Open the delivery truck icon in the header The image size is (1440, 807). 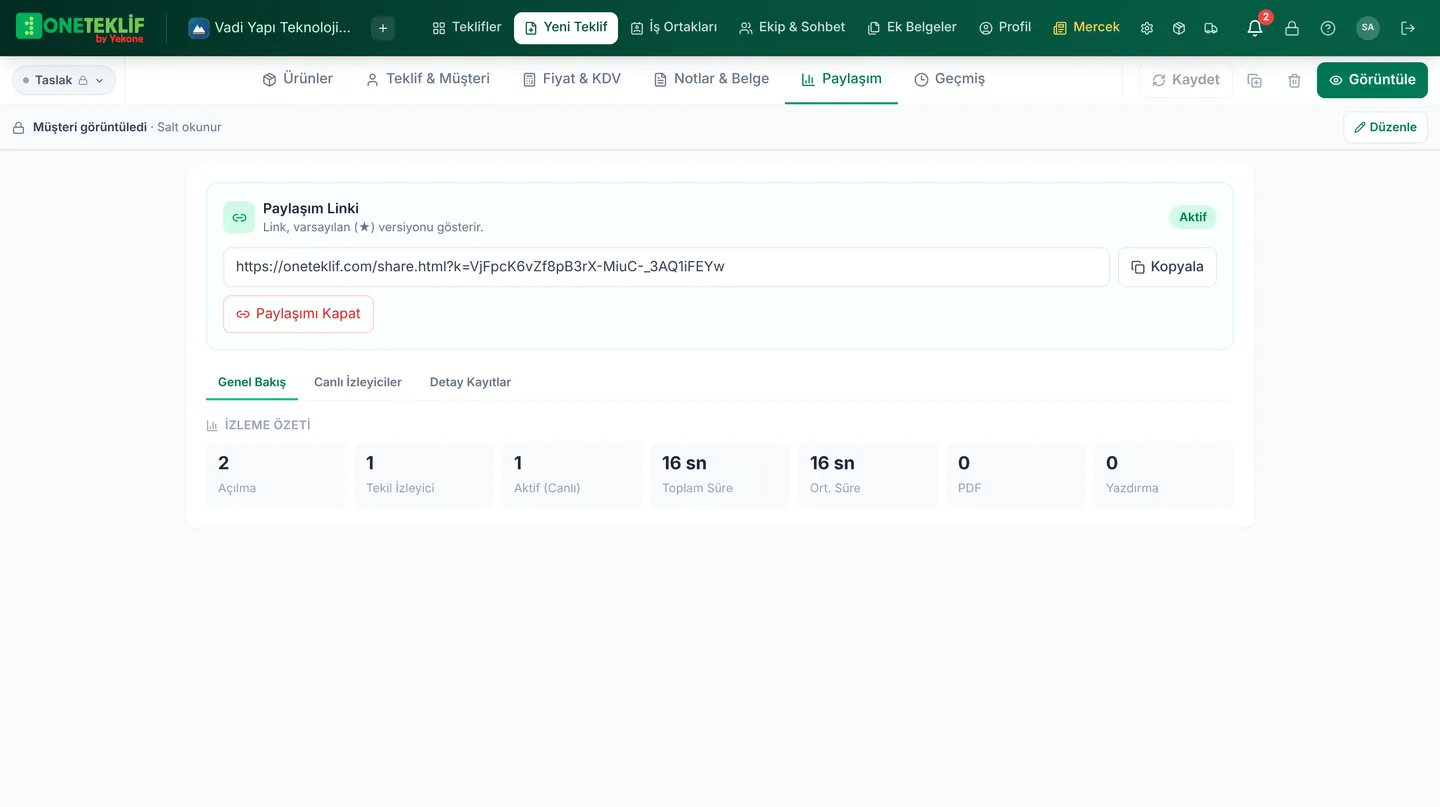(x=1211, y=28)
